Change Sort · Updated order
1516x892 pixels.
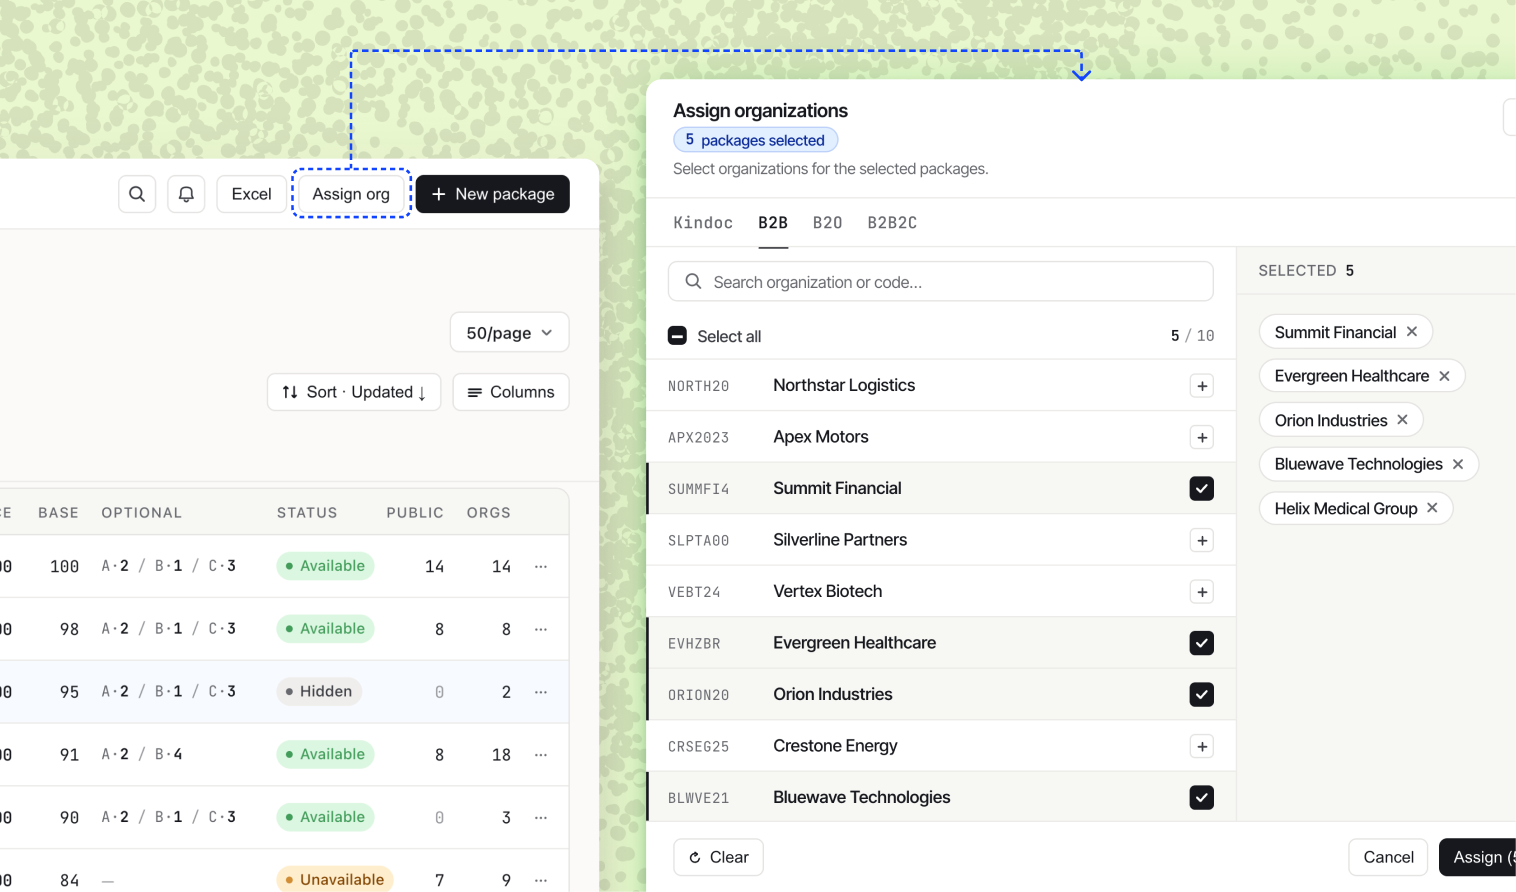354,392
